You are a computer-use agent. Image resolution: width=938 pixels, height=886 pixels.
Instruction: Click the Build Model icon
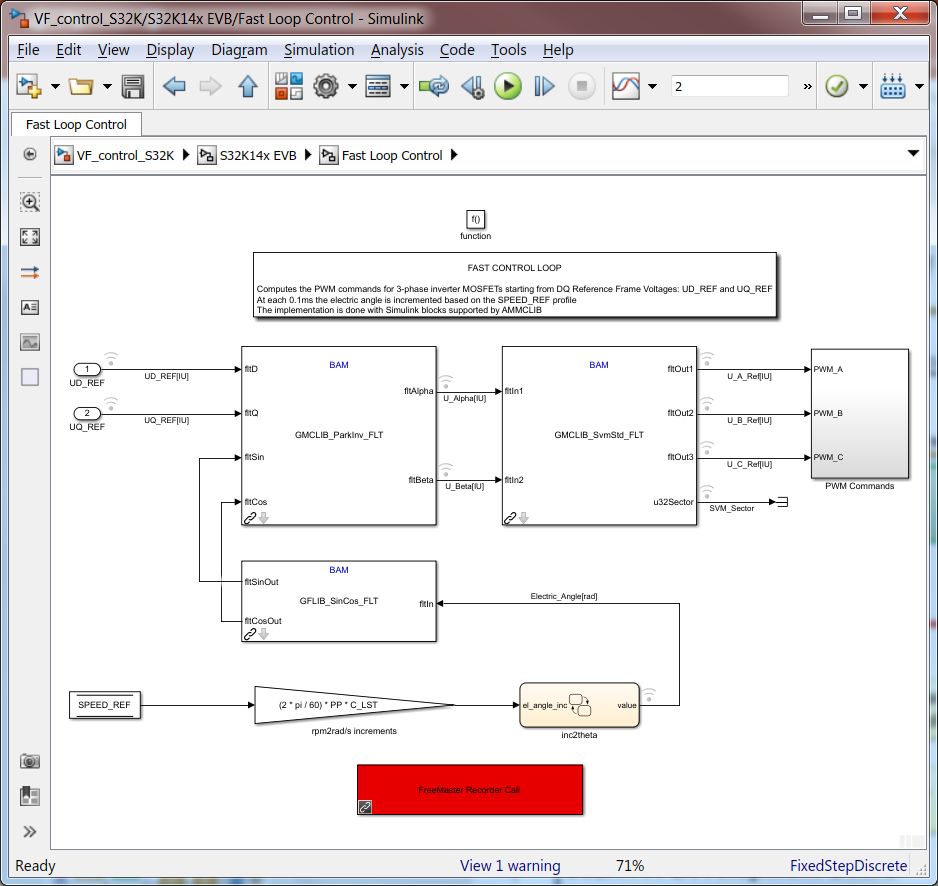[x=893, y=87]
